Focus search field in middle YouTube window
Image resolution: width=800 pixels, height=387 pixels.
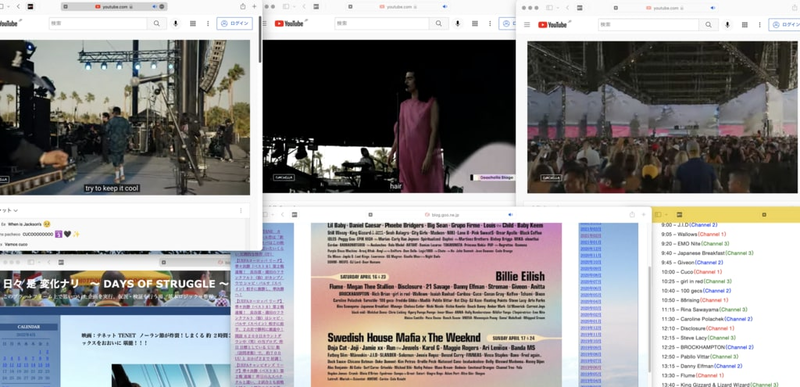click(x=382, y=23)
